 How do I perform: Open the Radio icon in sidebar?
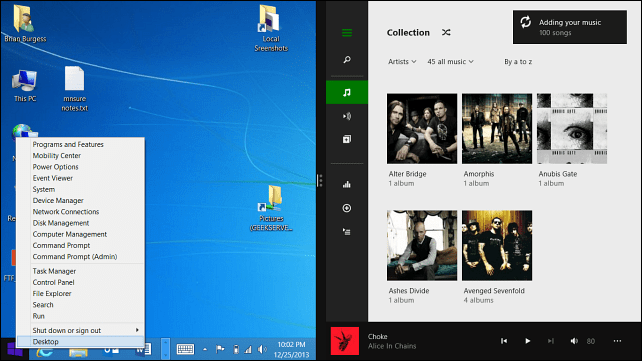point(347,116)
